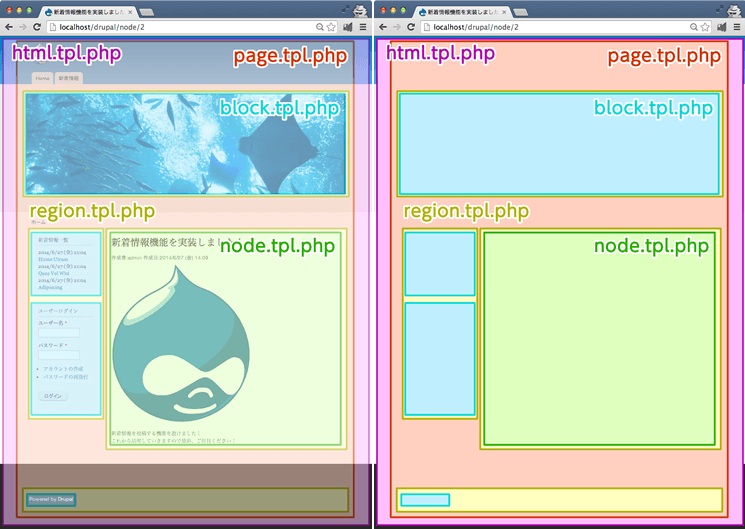
Task: Click the ホーム breadcrumb link
Action: pyautogui.click(x=38, y=222)
